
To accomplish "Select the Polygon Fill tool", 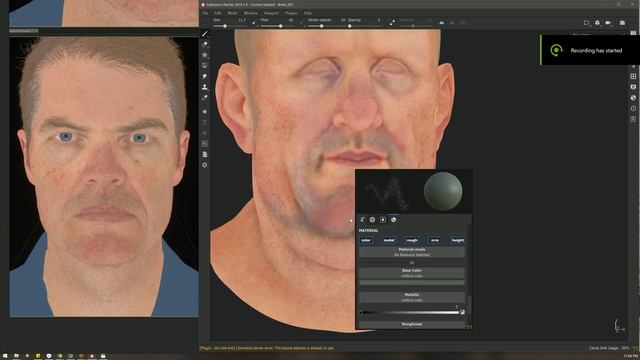I will tap(205, 66).
